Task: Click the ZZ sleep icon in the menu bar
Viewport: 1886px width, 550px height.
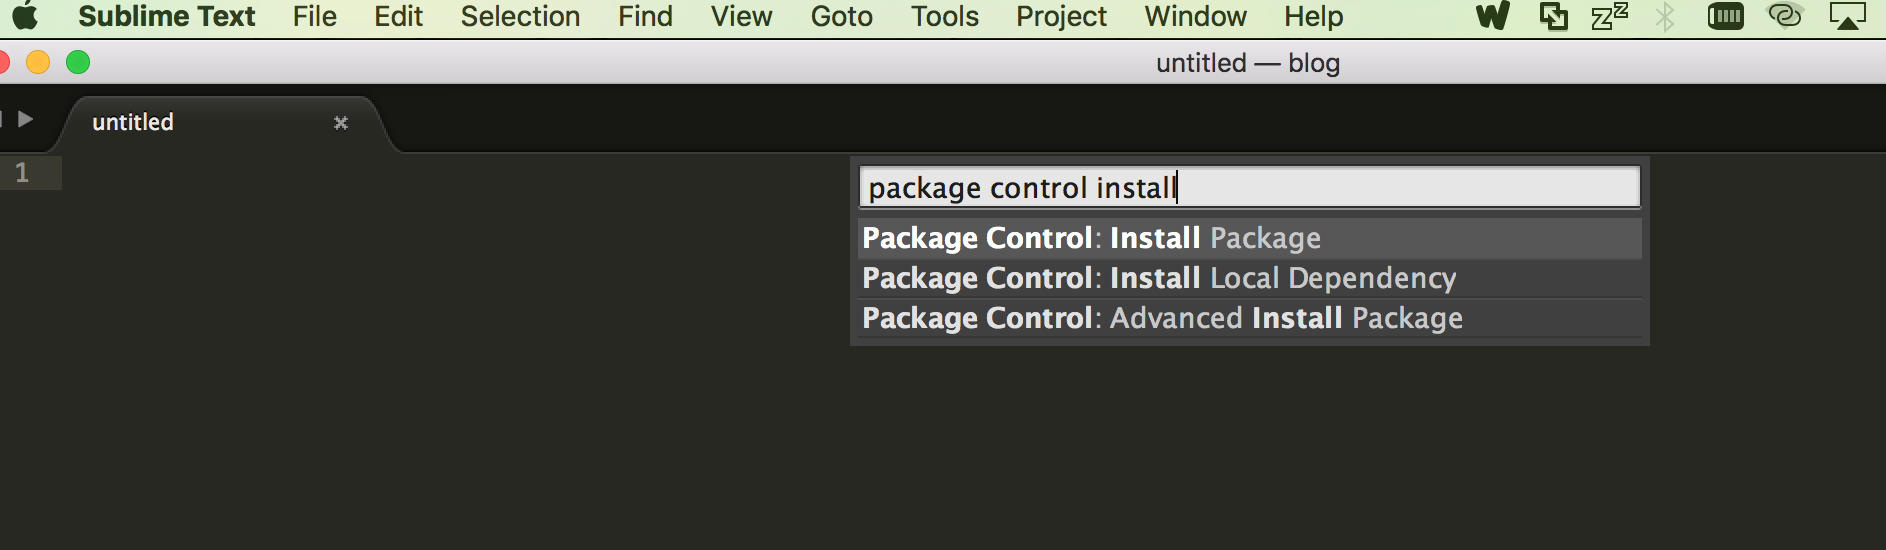Action: (x=1610, y=16)
